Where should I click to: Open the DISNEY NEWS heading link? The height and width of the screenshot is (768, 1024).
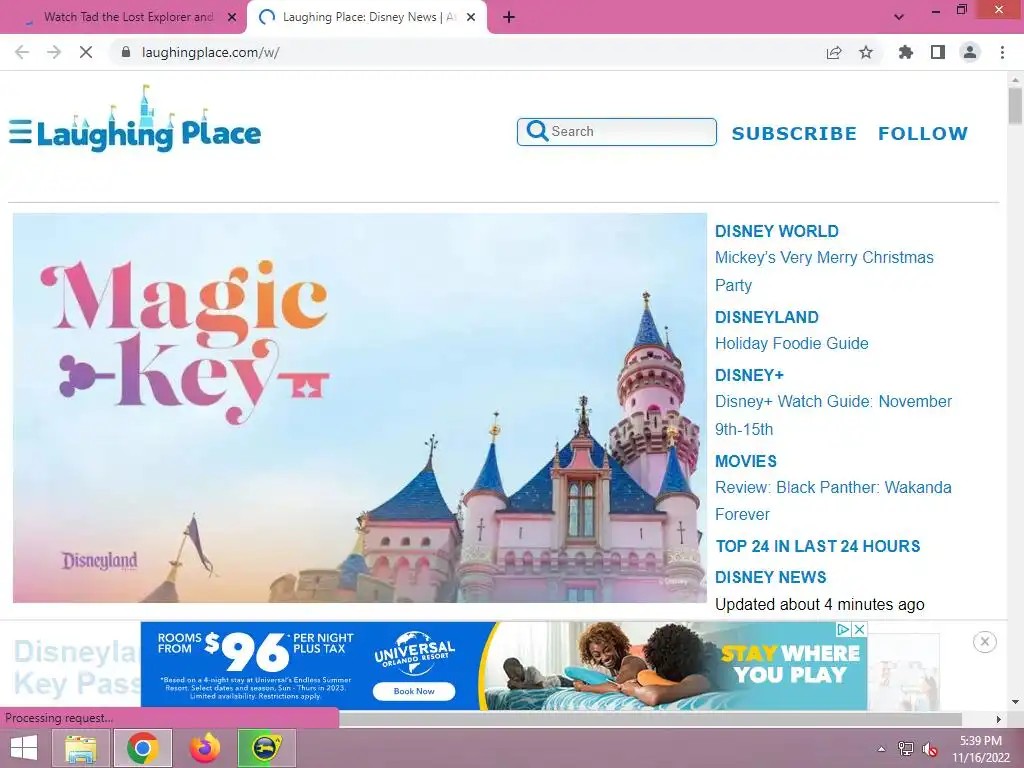click(x=771, y=577)
